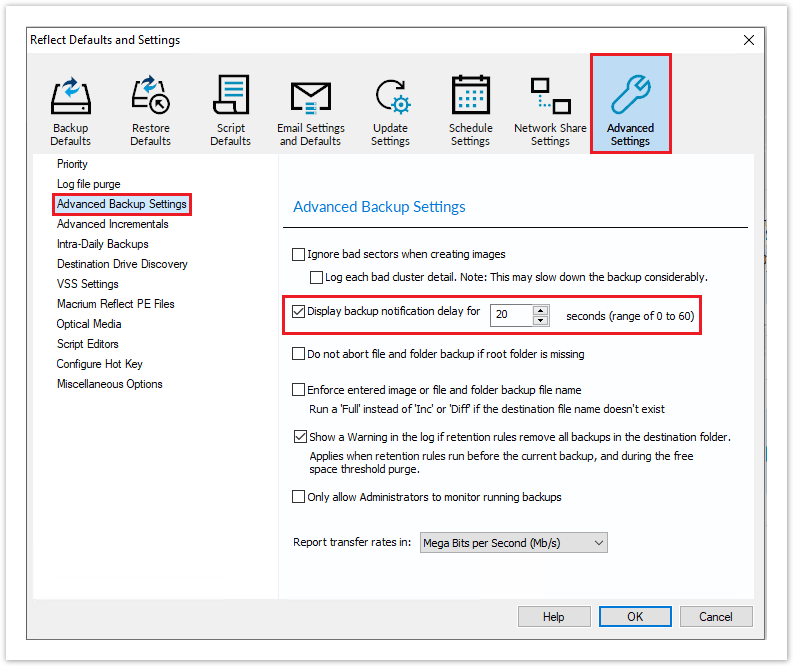Click the Help button
Viewport: 793px width, 666px height.
click(554, 616)
